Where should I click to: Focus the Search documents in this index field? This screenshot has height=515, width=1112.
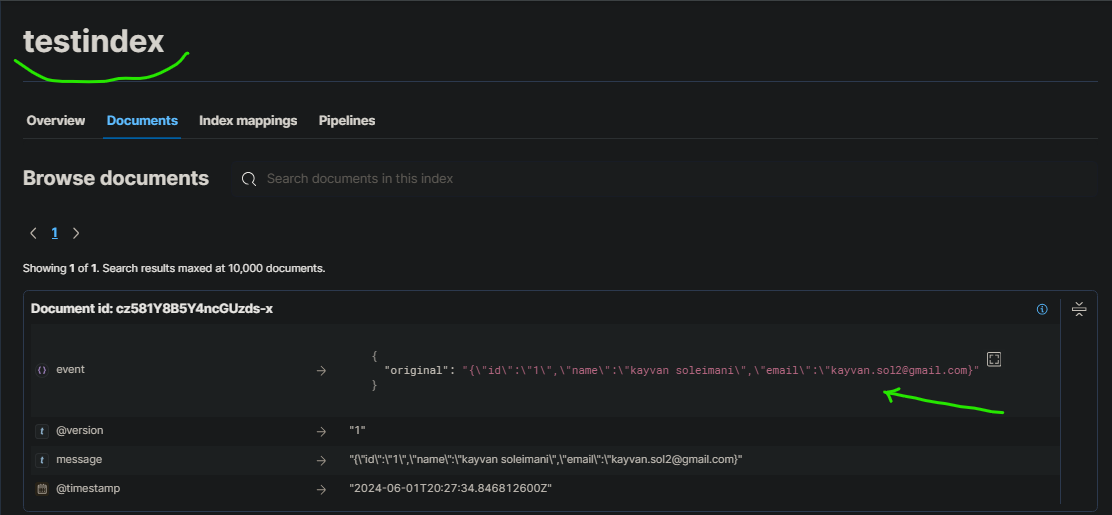tap(600, 179)
